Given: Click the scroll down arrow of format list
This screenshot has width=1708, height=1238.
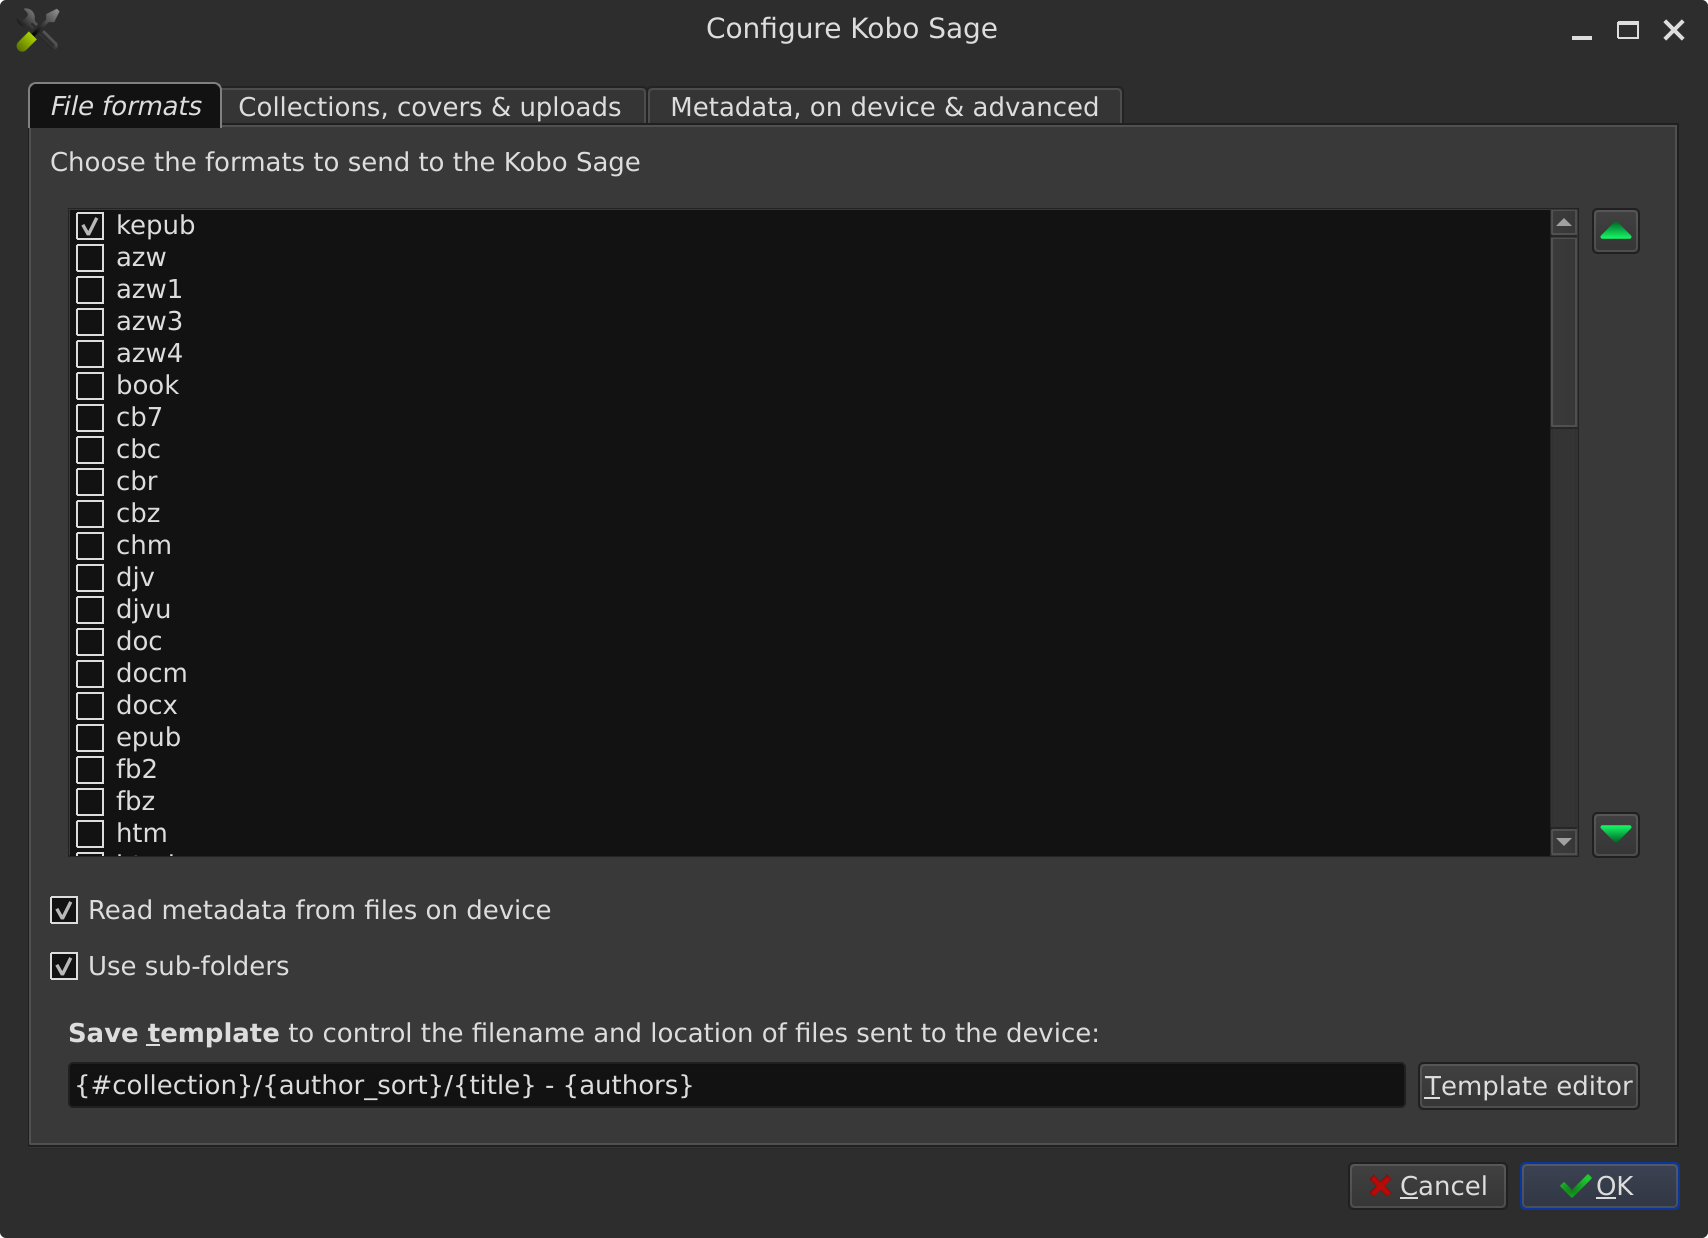Looking at the screenshot, I should point(1564,842).
